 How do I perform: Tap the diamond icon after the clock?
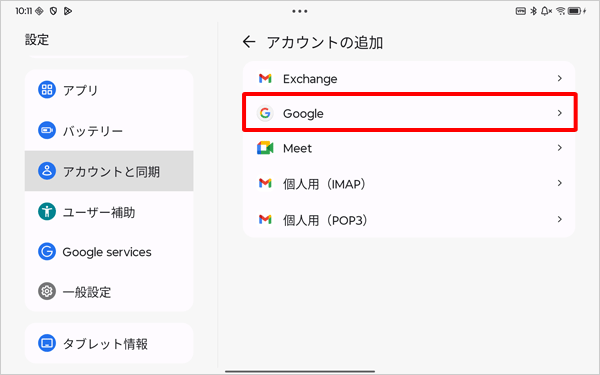pos(39,11)
